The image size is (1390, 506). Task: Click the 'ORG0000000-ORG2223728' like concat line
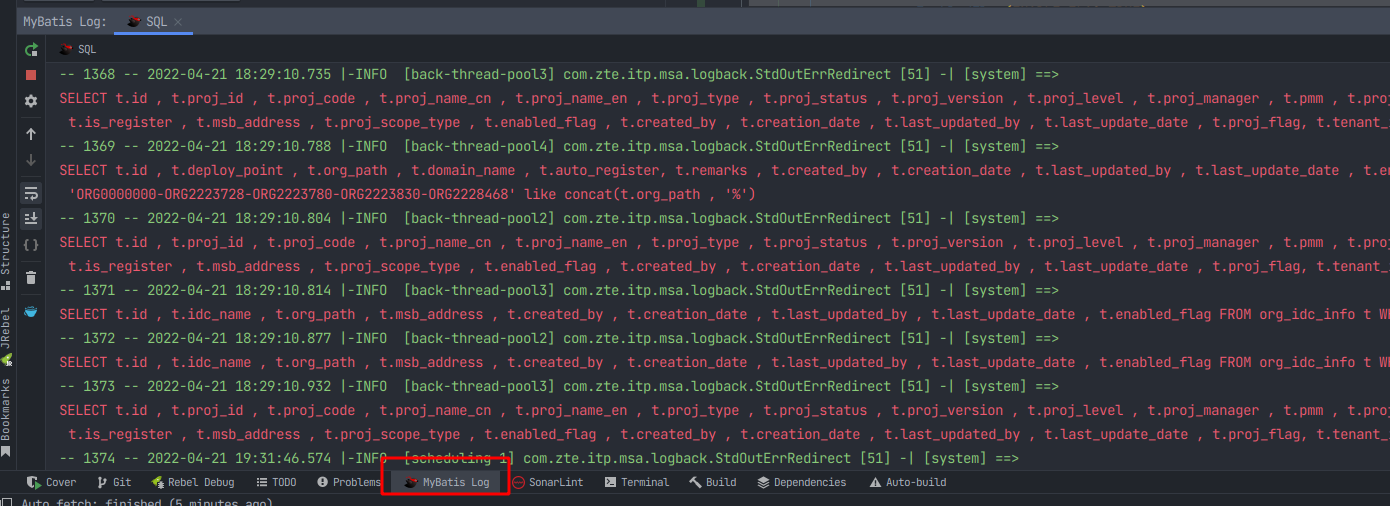(x=412, y=195)
